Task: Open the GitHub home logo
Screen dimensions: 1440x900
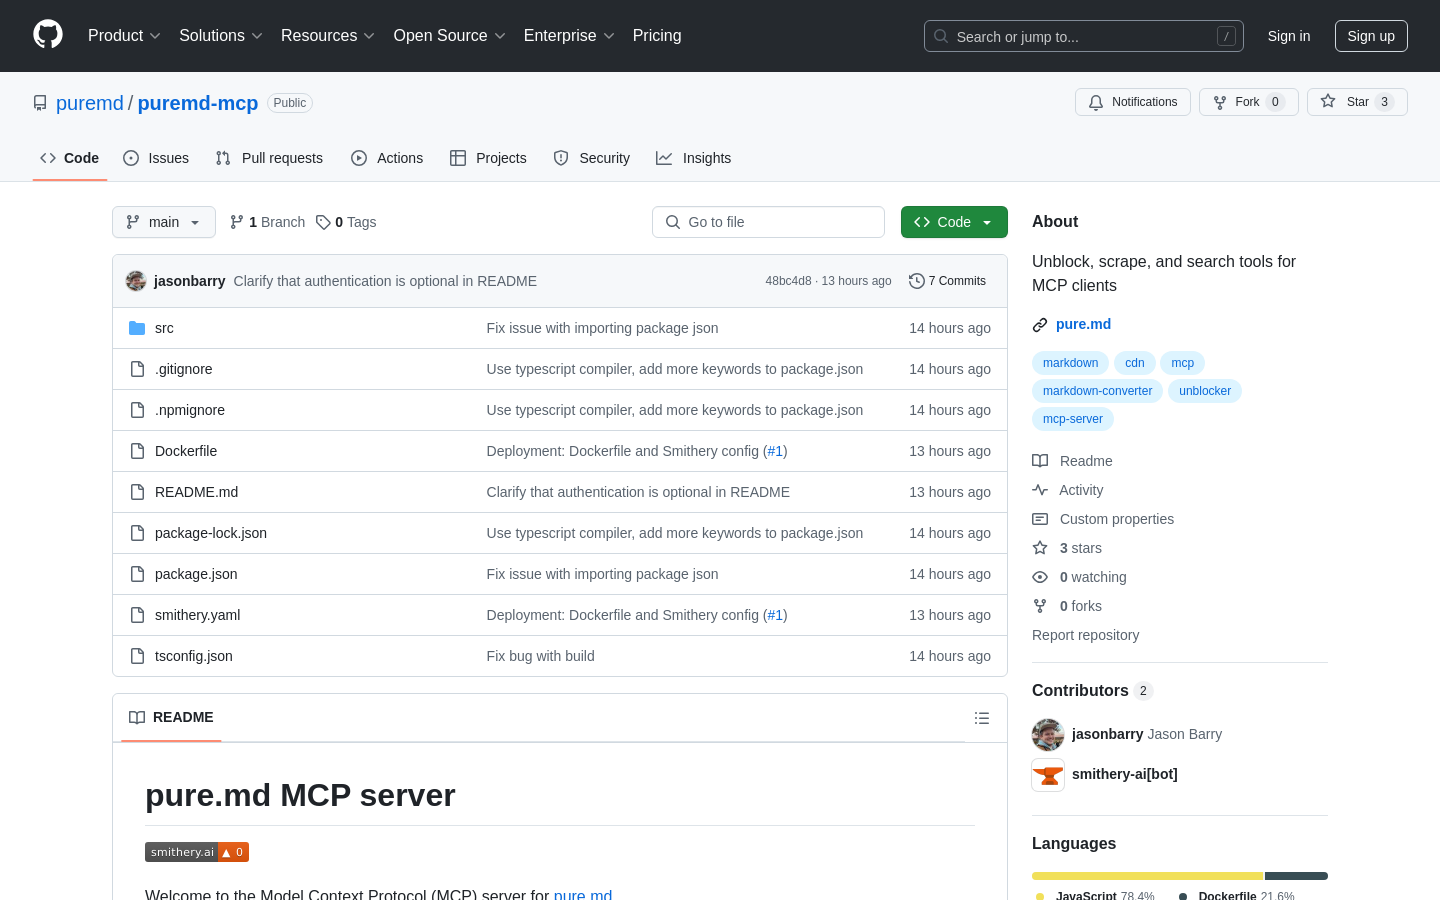Action: 48,35
